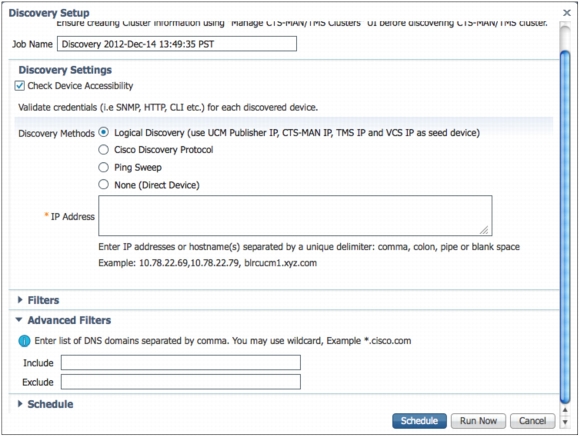Click the Schedule button
The image size is (580, 437).
(x=419, y=421)
